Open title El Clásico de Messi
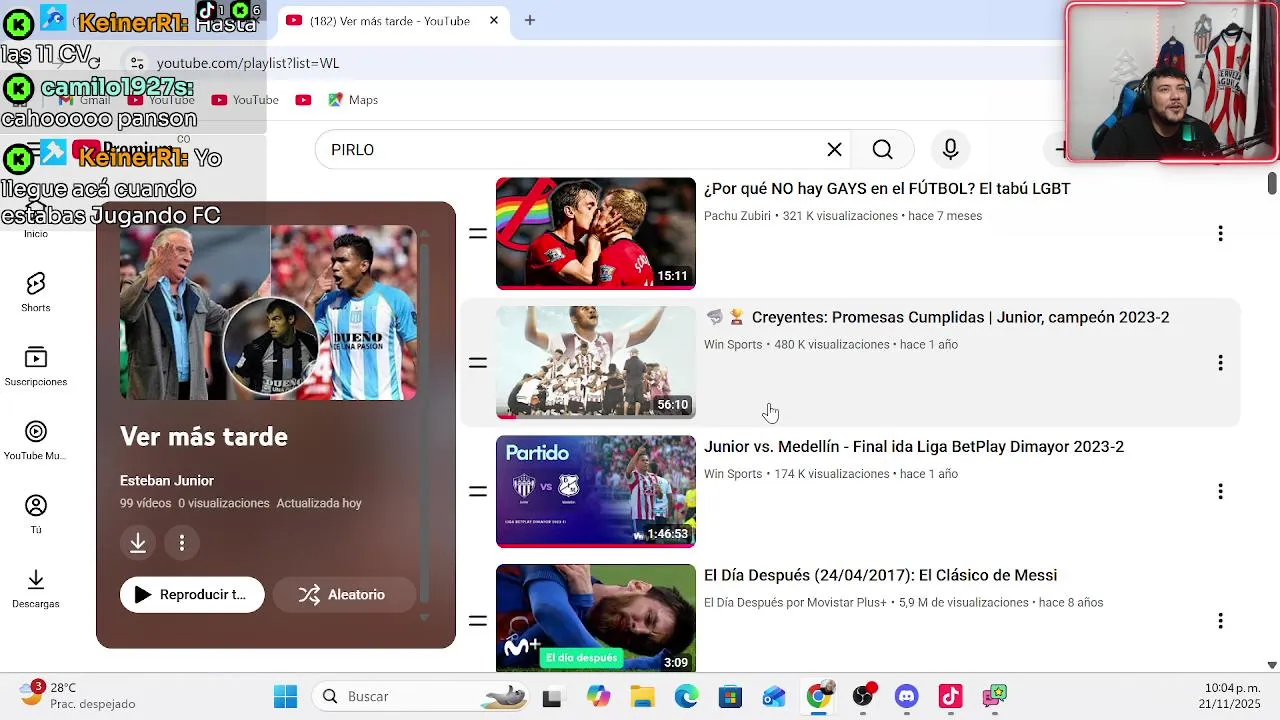Screen dimensions: 1280x720 (880, 576)
